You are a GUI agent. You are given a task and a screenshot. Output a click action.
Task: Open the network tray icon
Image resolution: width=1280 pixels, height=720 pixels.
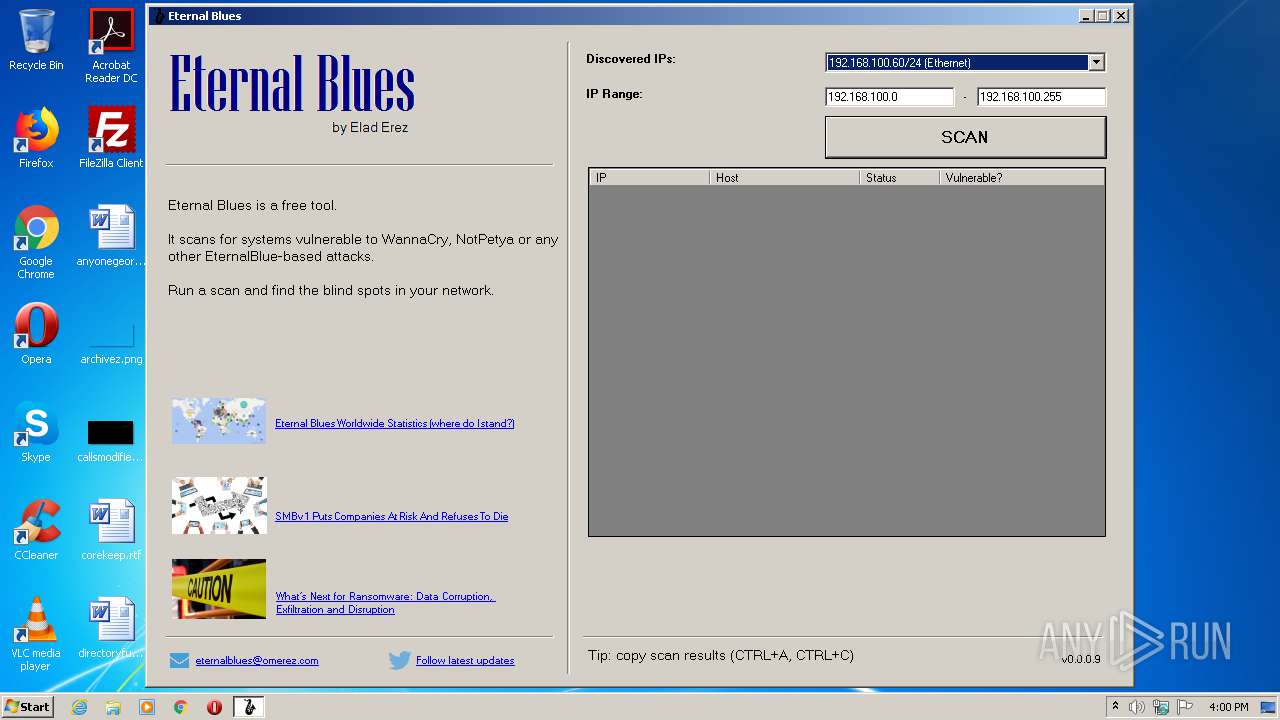pos(1161,707)
